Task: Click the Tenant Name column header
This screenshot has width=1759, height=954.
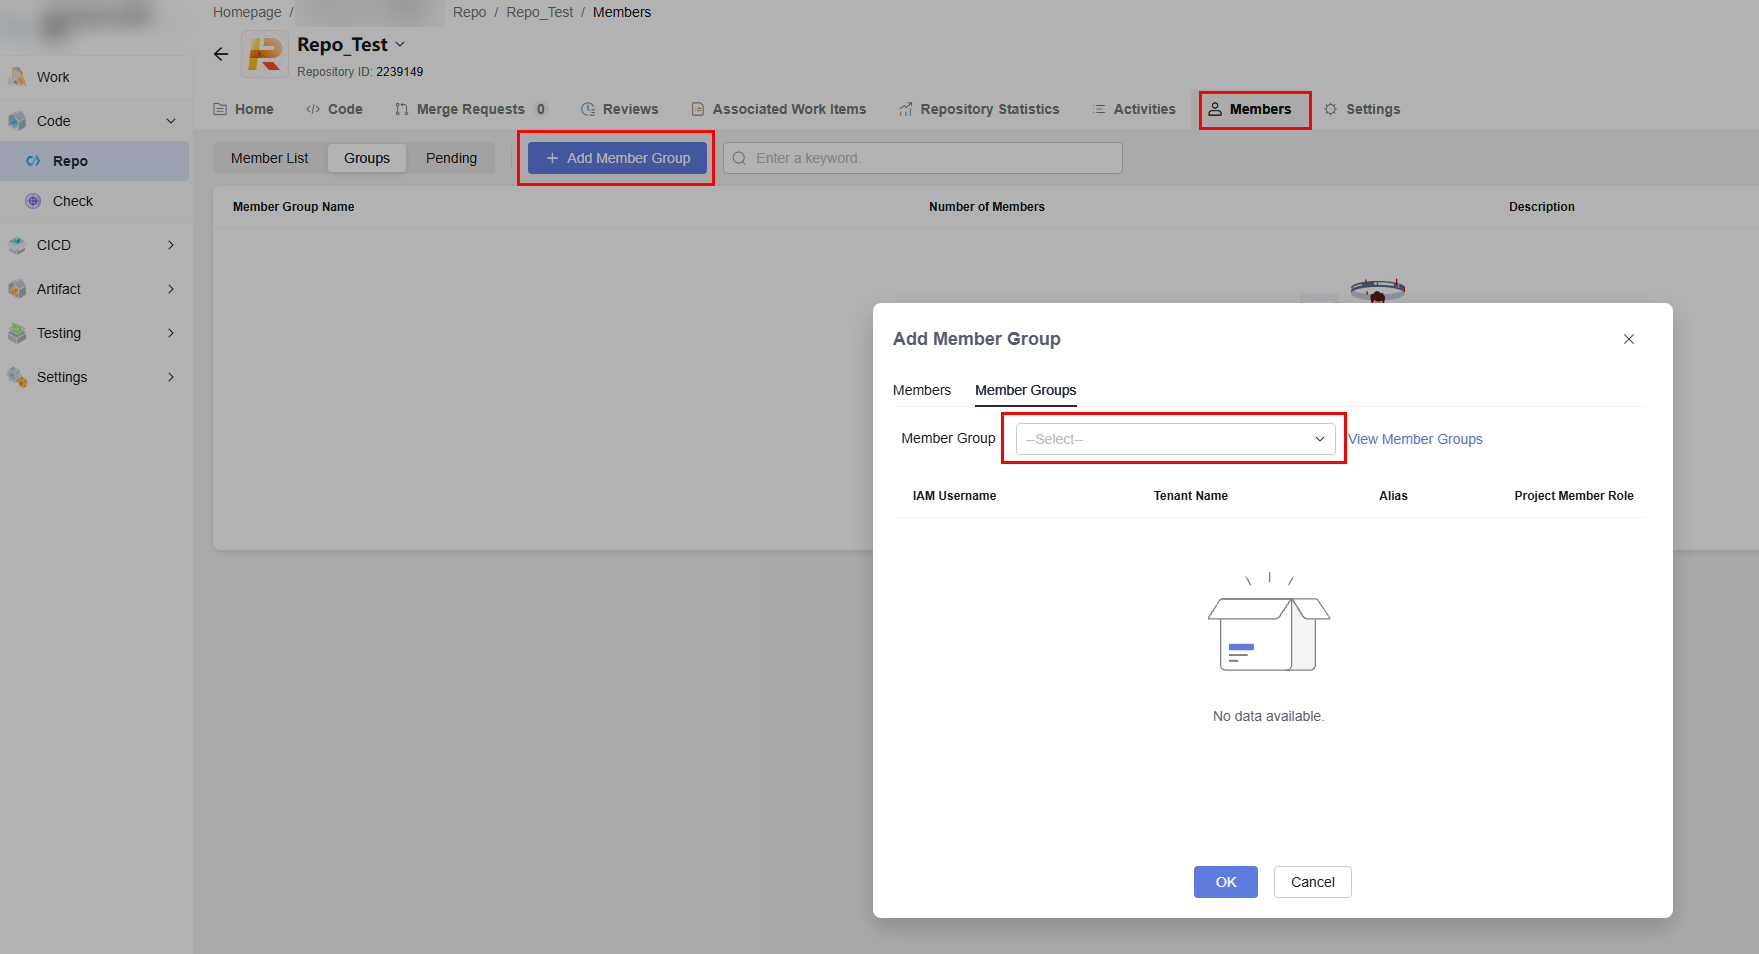Action: pyautogui.click(x=1191, y=496)
